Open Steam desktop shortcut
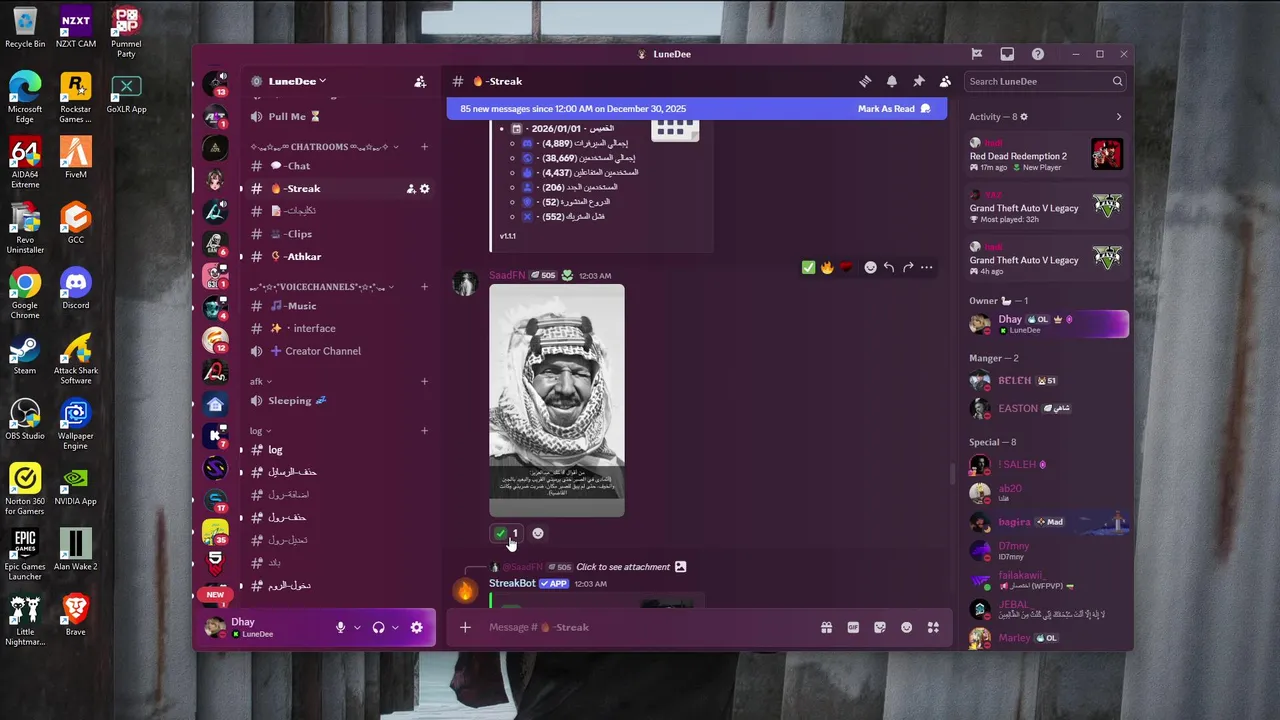 tap(25, 353)
